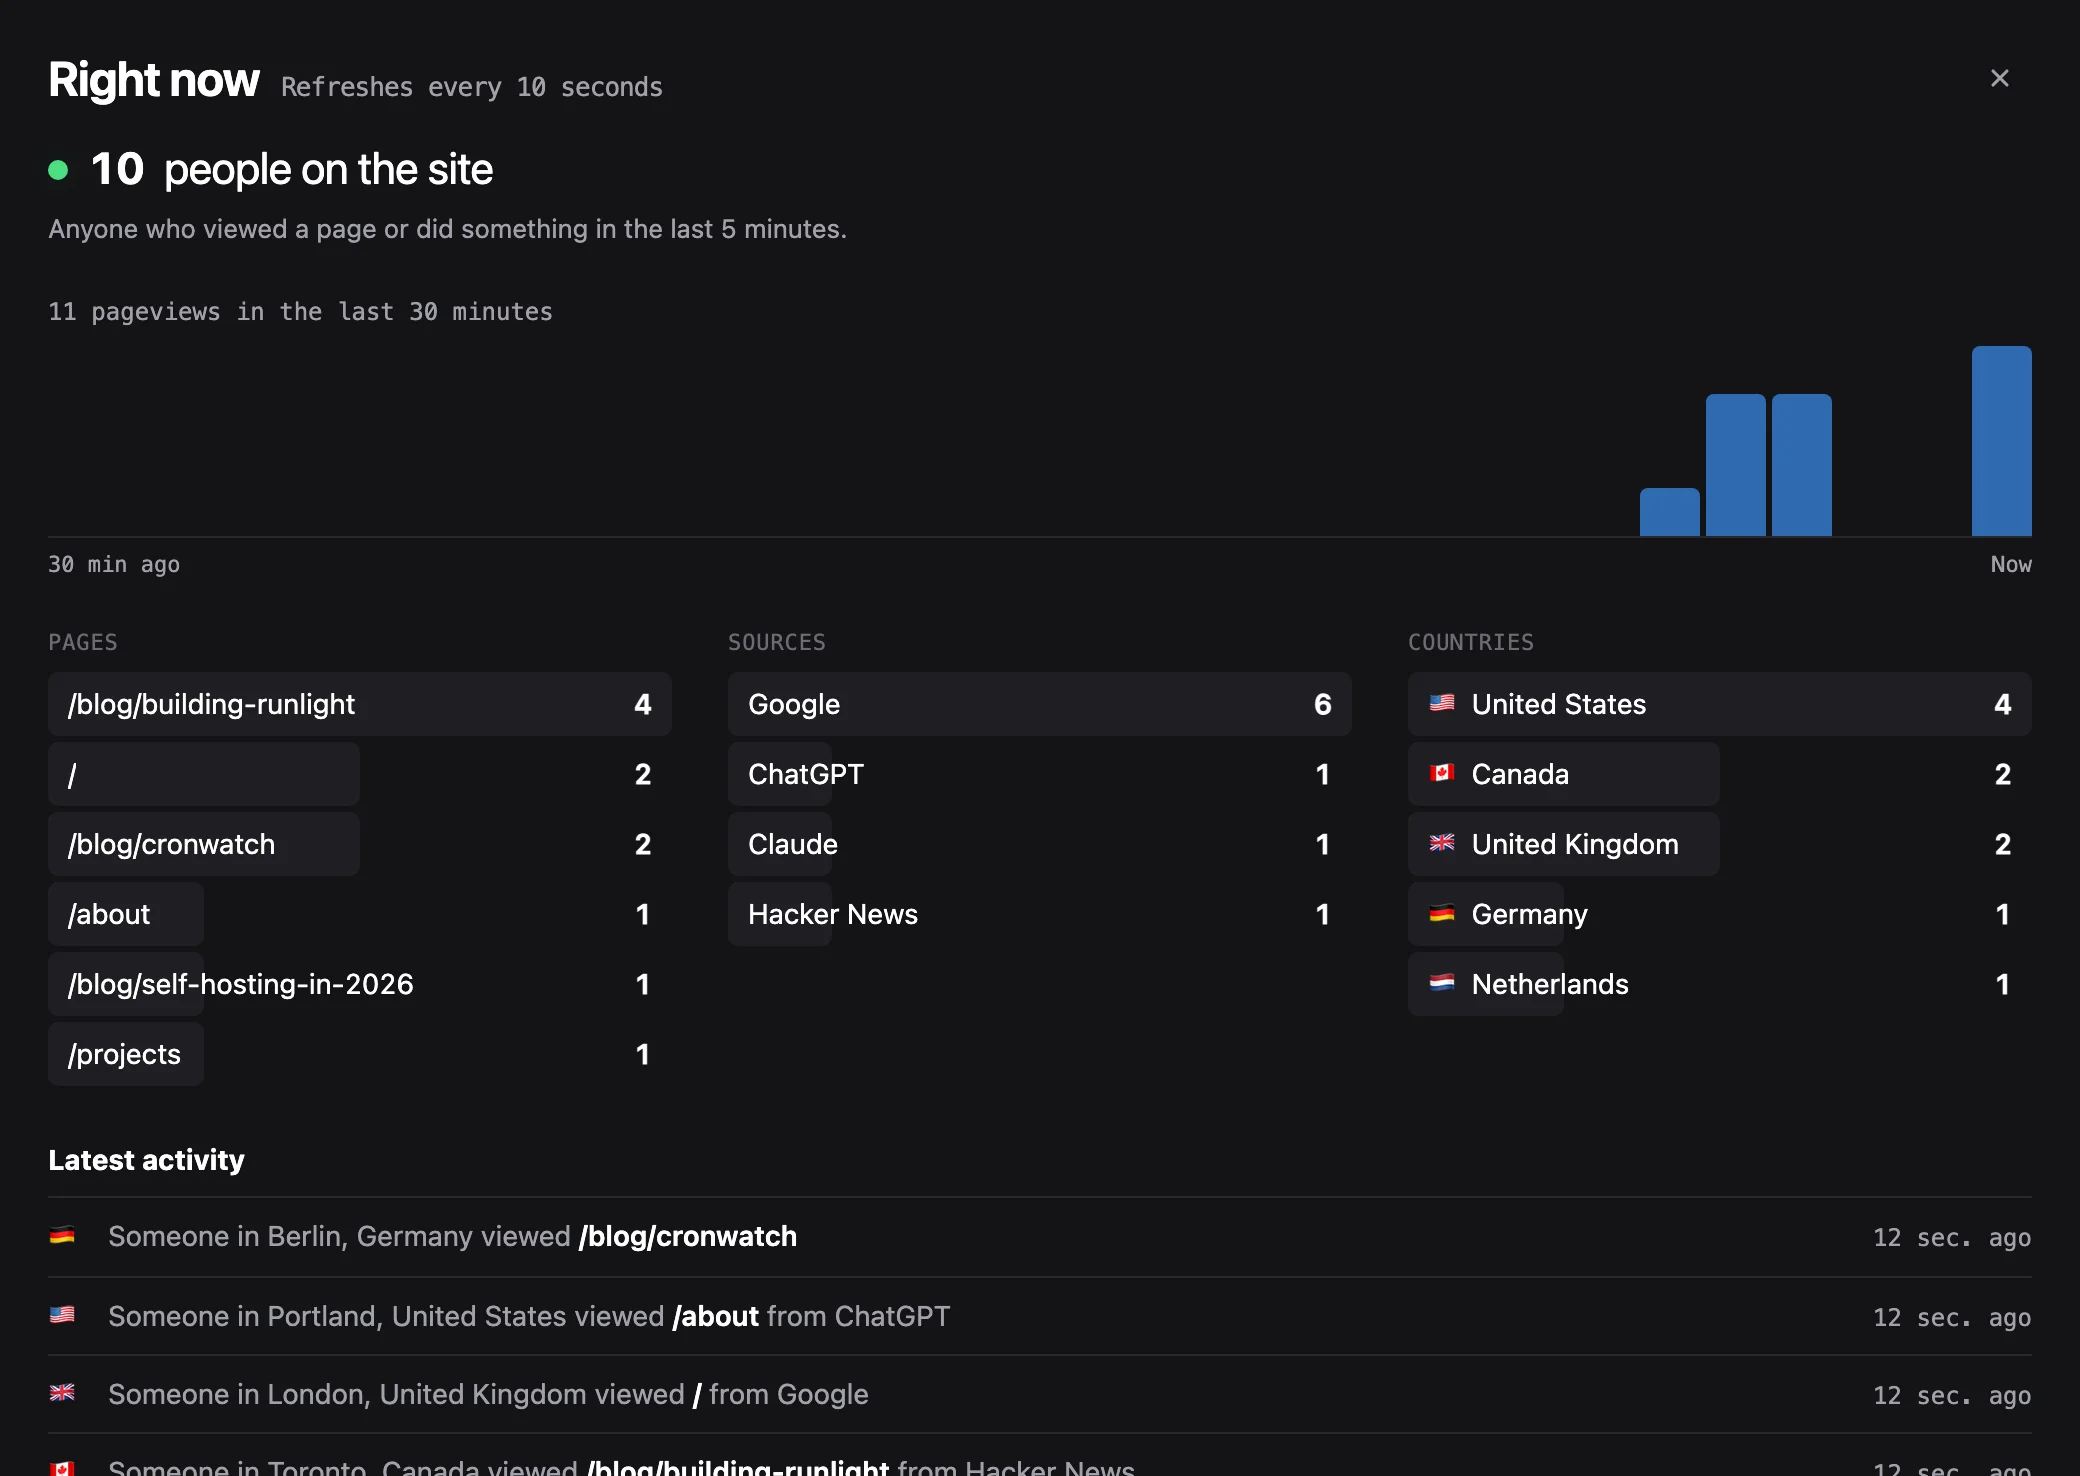Click the shortest bar in pageviews chart

(1669, 512)
